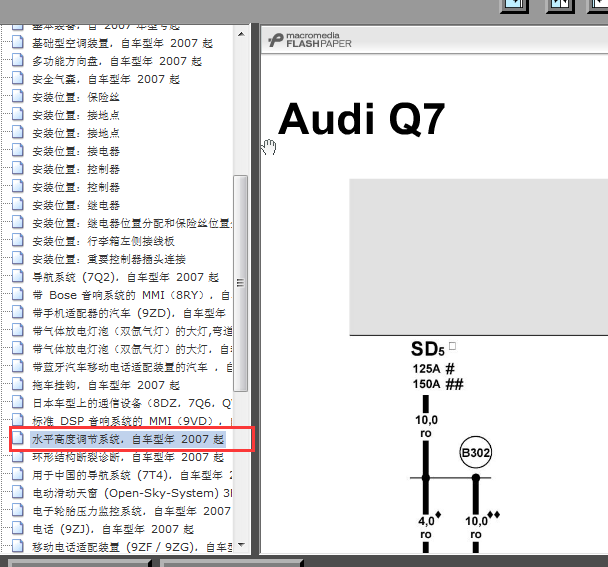This screenshot has height=567, width=608.
Task: Click document icon for 带蓝牙汽车移动电话适配装置
Action: pyautogui.click(x=17, y=366)
